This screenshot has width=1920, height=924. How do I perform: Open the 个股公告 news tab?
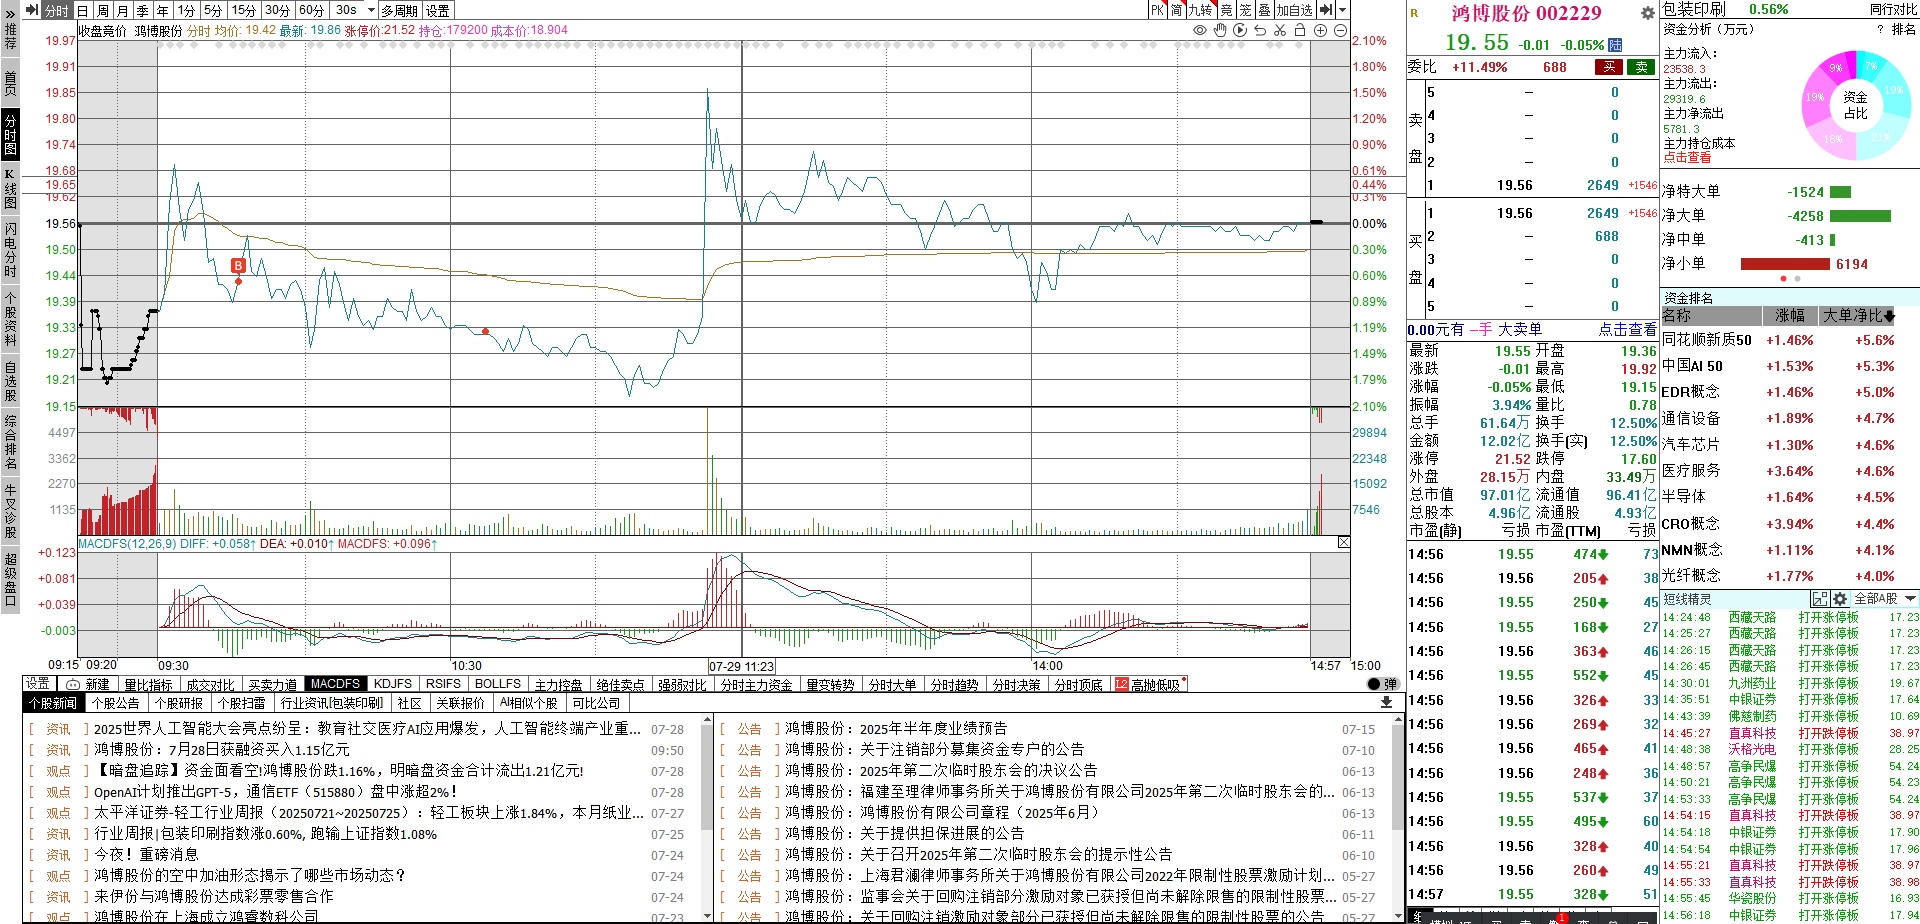pyautogui.click(x=115, y=703)
